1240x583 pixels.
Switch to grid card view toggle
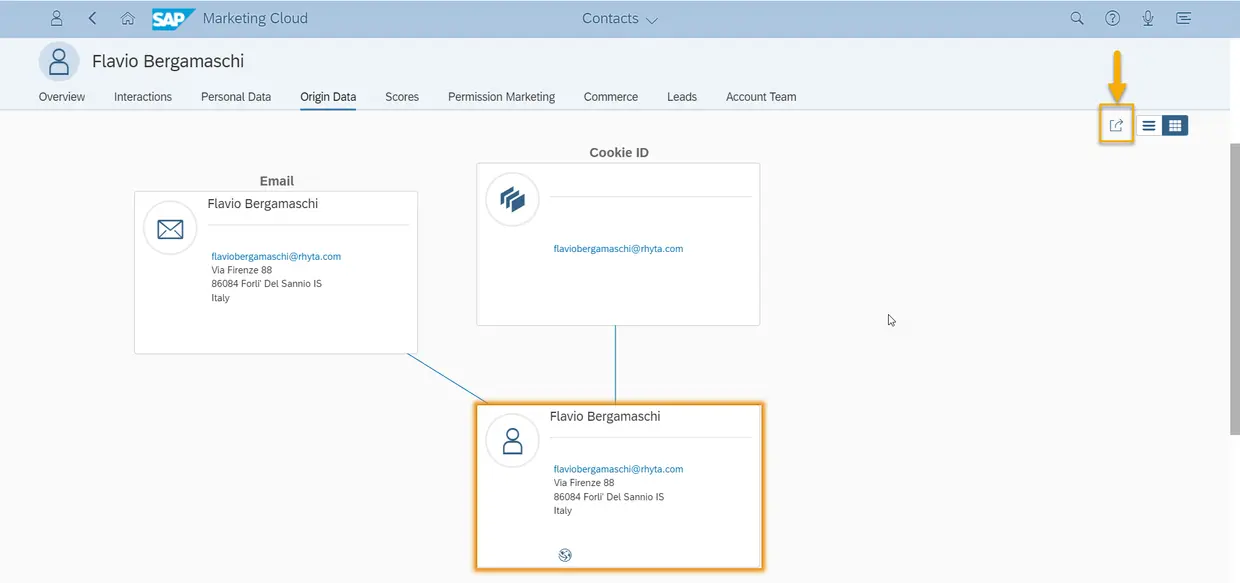coord(1175,126)
